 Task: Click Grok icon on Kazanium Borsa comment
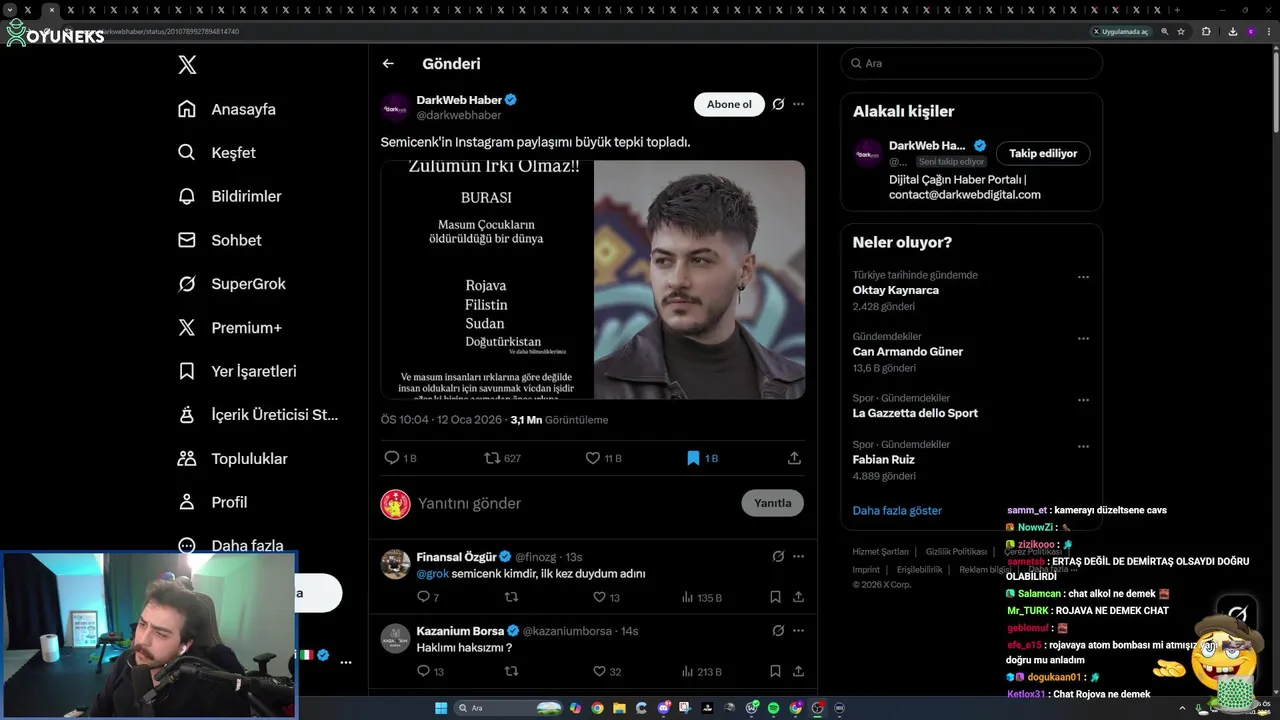778,631
